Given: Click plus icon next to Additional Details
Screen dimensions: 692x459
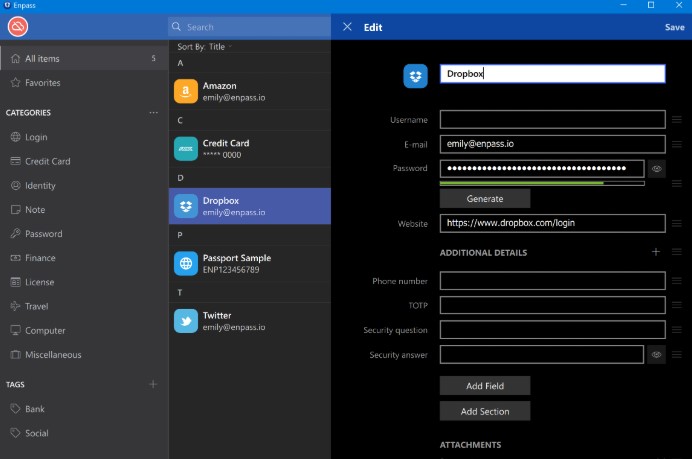Looking at the screenshot, I should point(656,252).
